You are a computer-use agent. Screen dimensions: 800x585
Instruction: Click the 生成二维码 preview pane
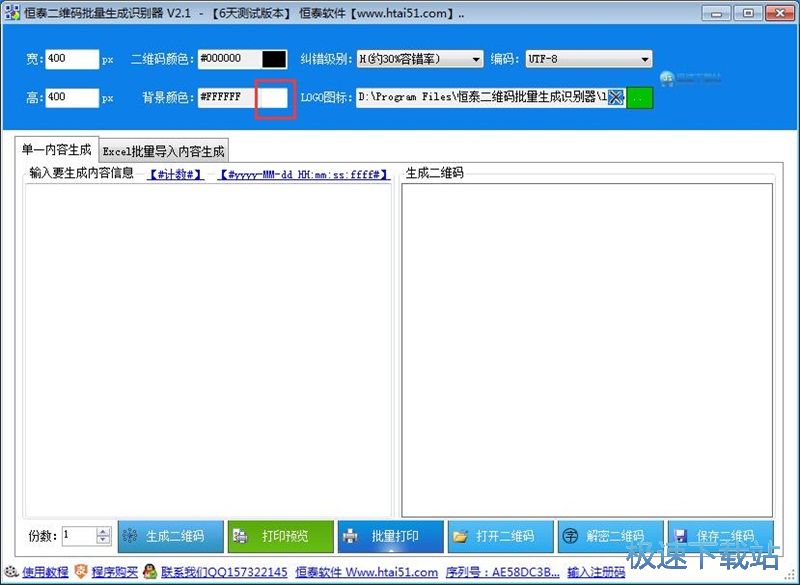(x=587, y=350)
